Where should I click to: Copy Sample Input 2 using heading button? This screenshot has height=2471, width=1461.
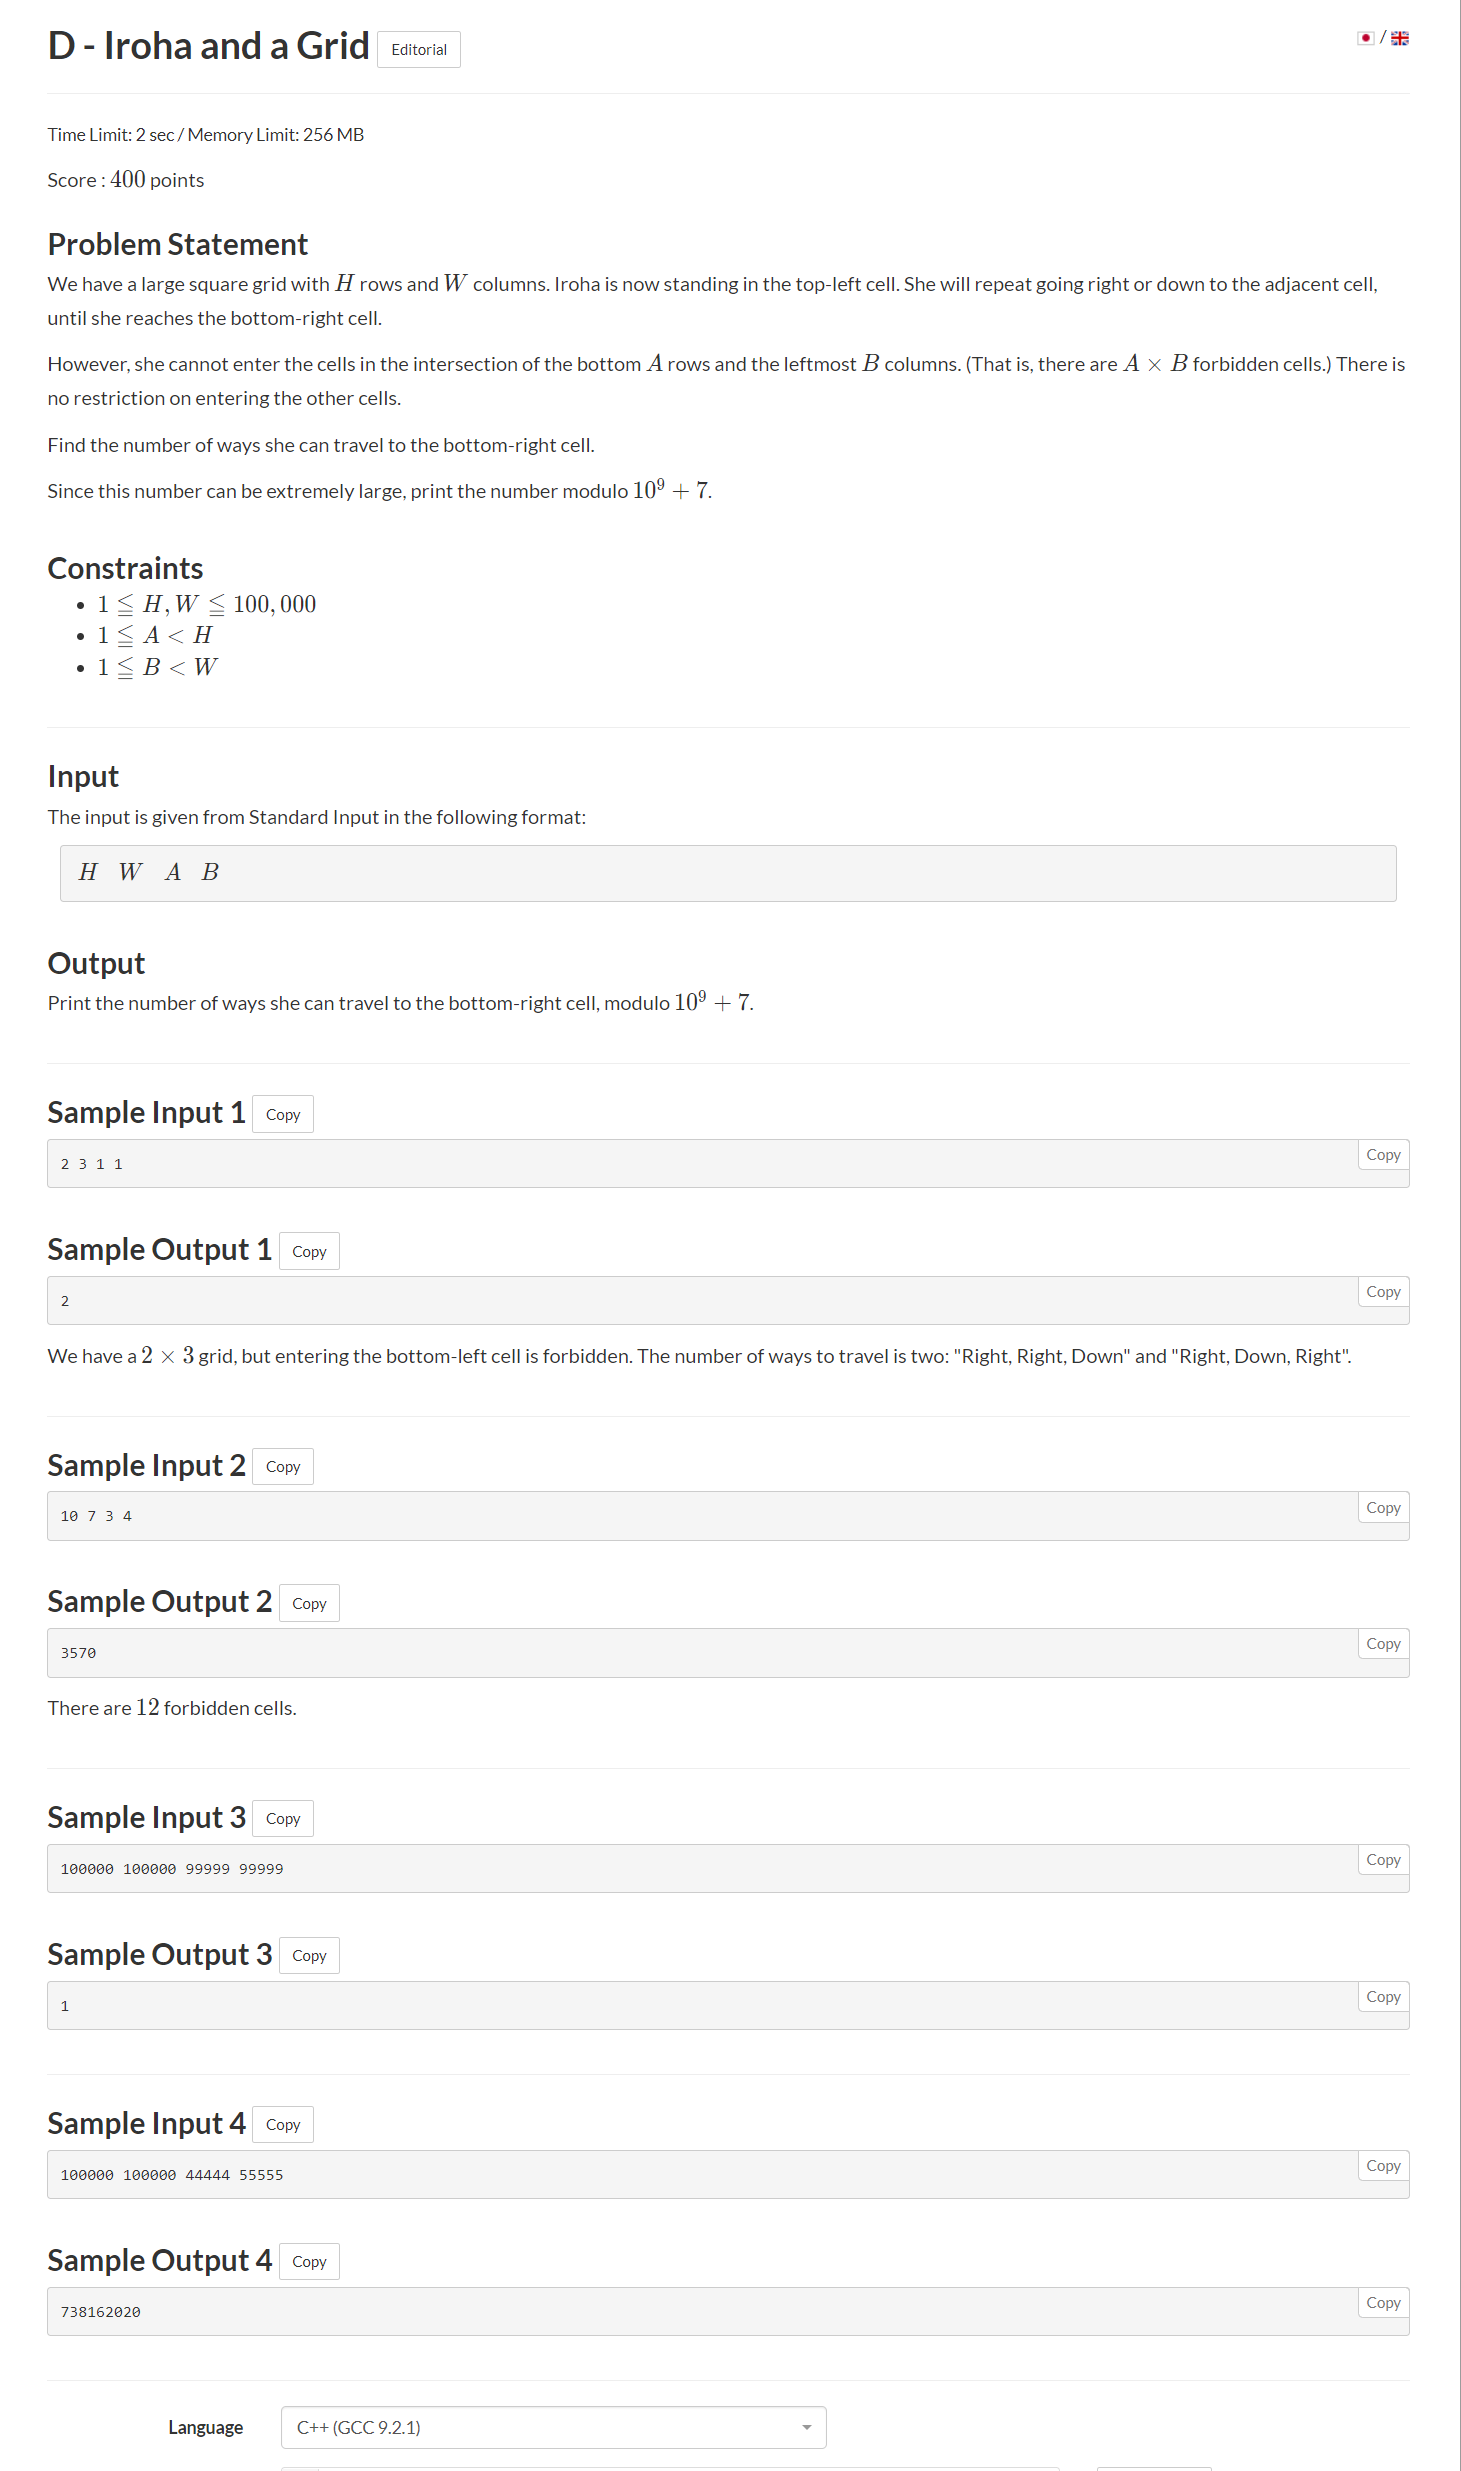point(283,1466)
